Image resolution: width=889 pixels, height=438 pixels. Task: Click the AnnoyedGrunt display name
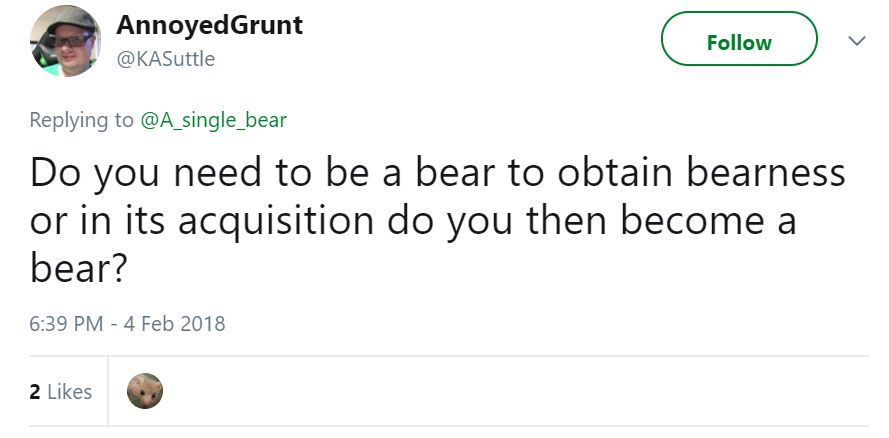(210, 25)
